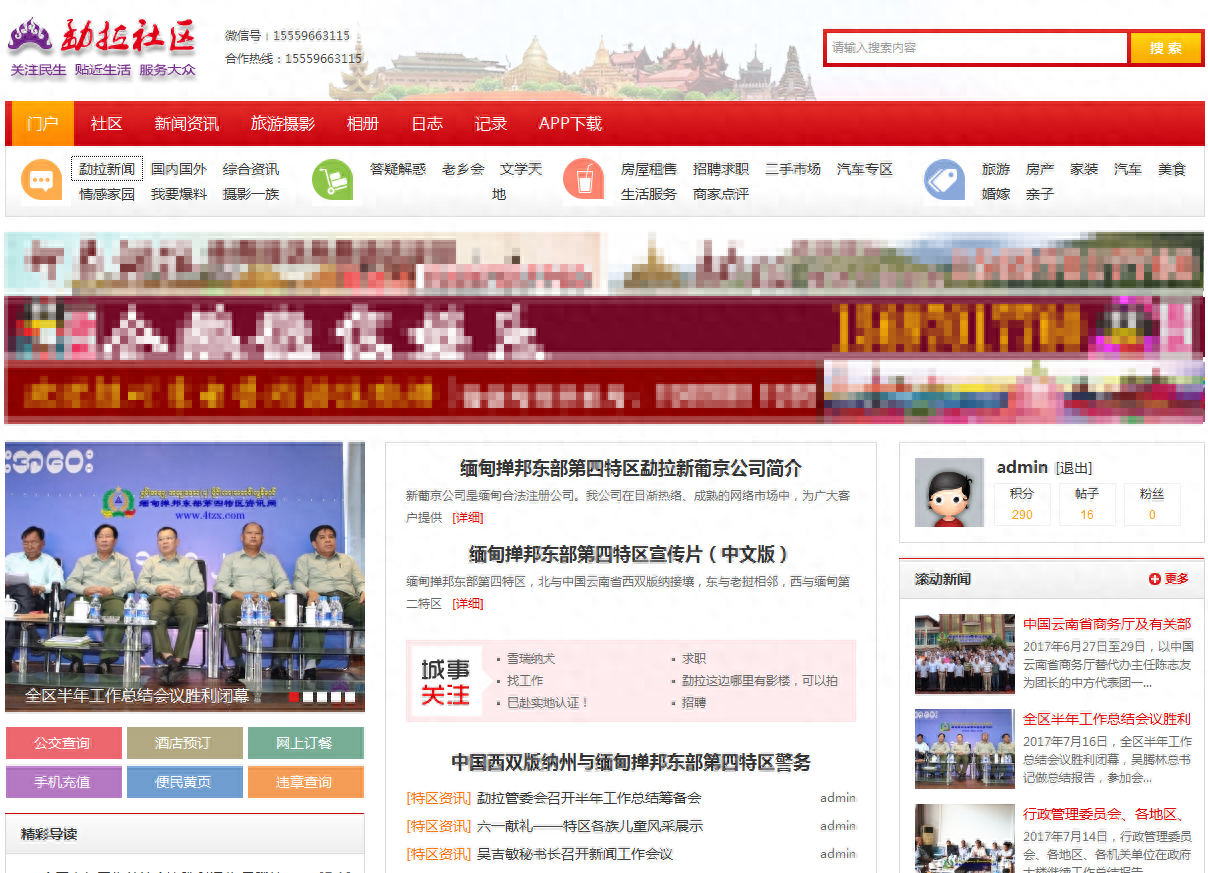This screenshot has height=873, width=1208.
Task: Click the 城事关注 badge graphic
Action: point(445,682)
